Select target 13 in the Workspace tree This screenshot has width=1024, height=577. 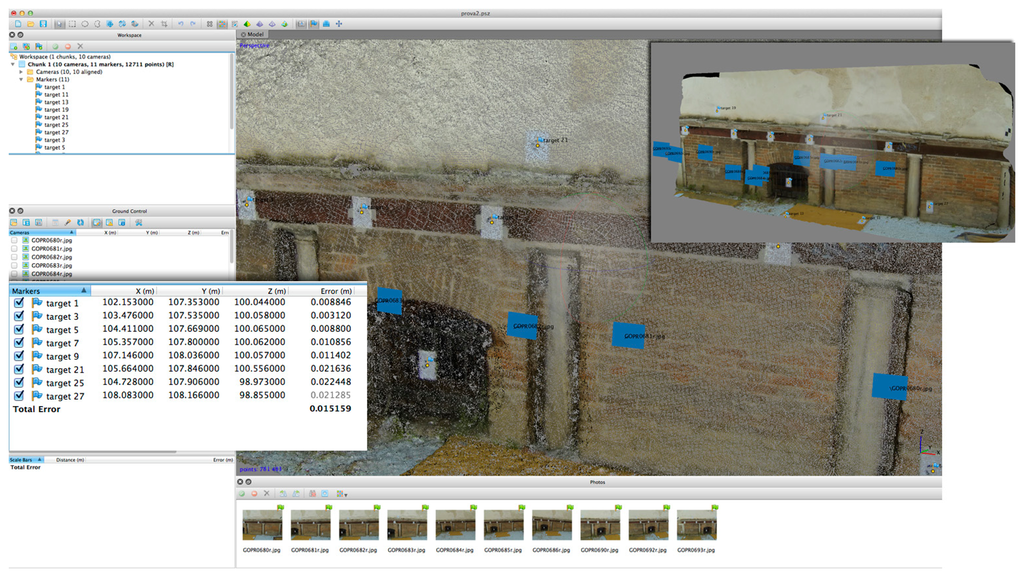click(56, 102)
